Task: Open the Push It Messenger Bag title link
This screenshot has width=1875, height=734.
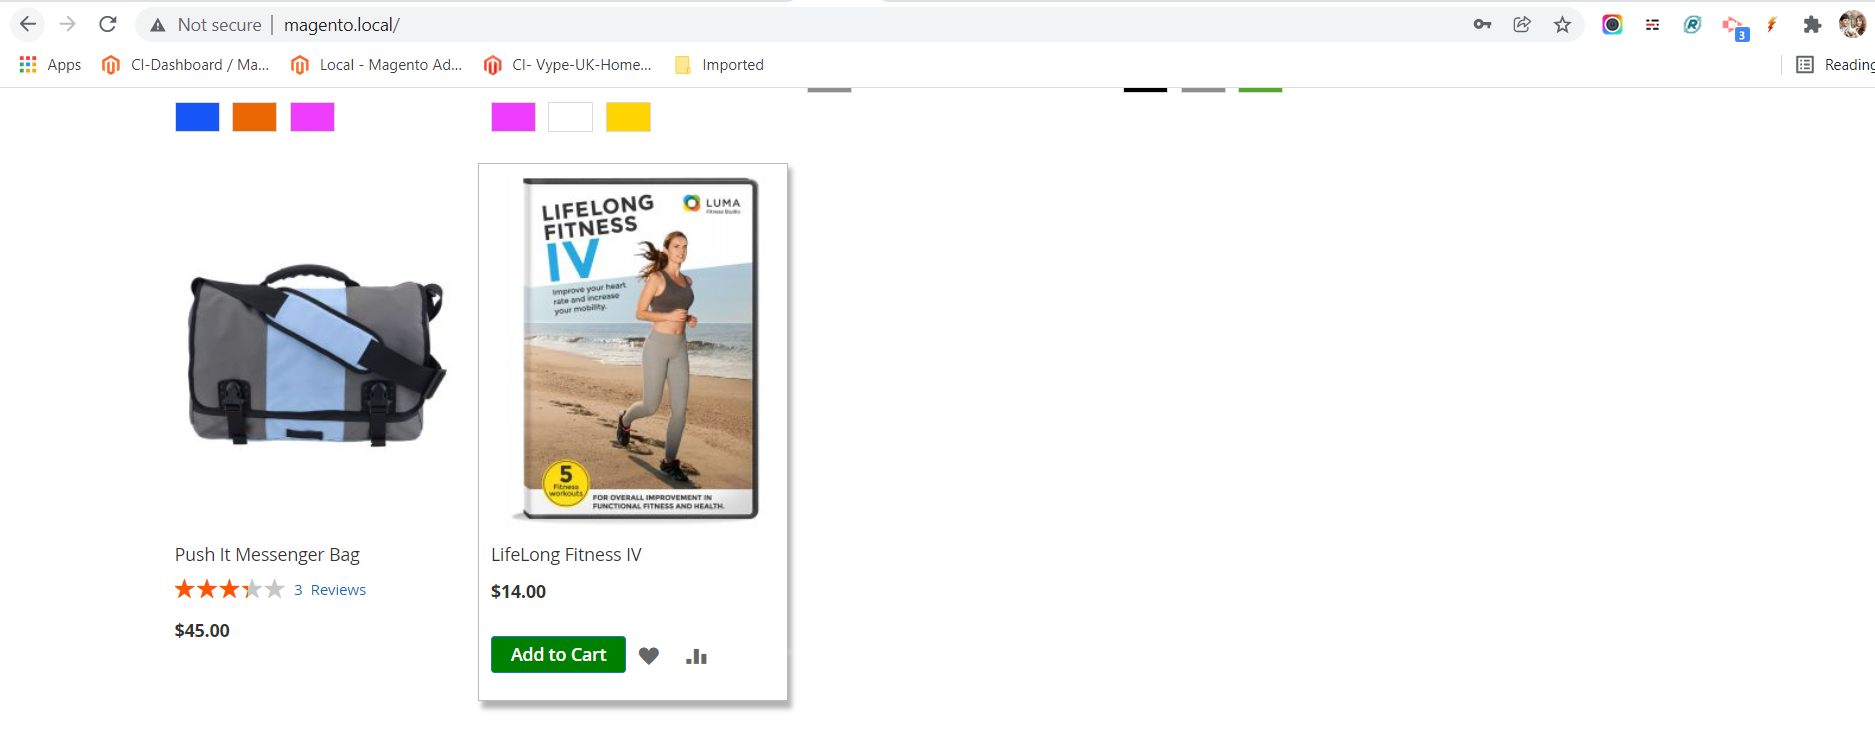Action: point(267,555)
